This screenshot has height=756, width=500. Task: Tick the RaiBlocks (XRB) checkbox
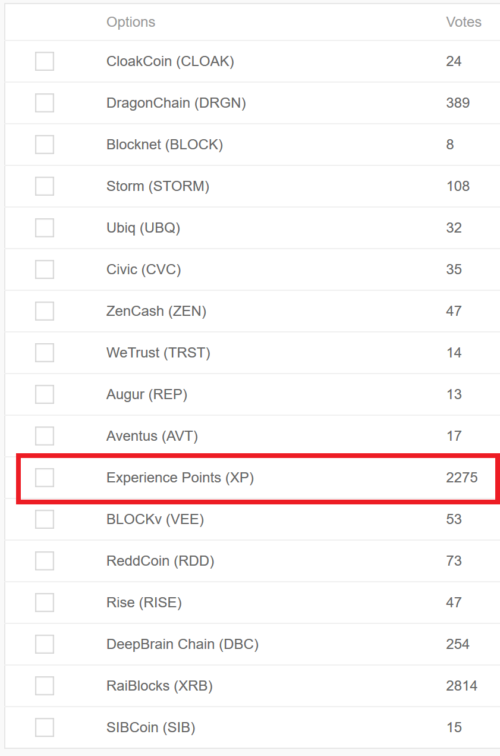coord(44,686)
